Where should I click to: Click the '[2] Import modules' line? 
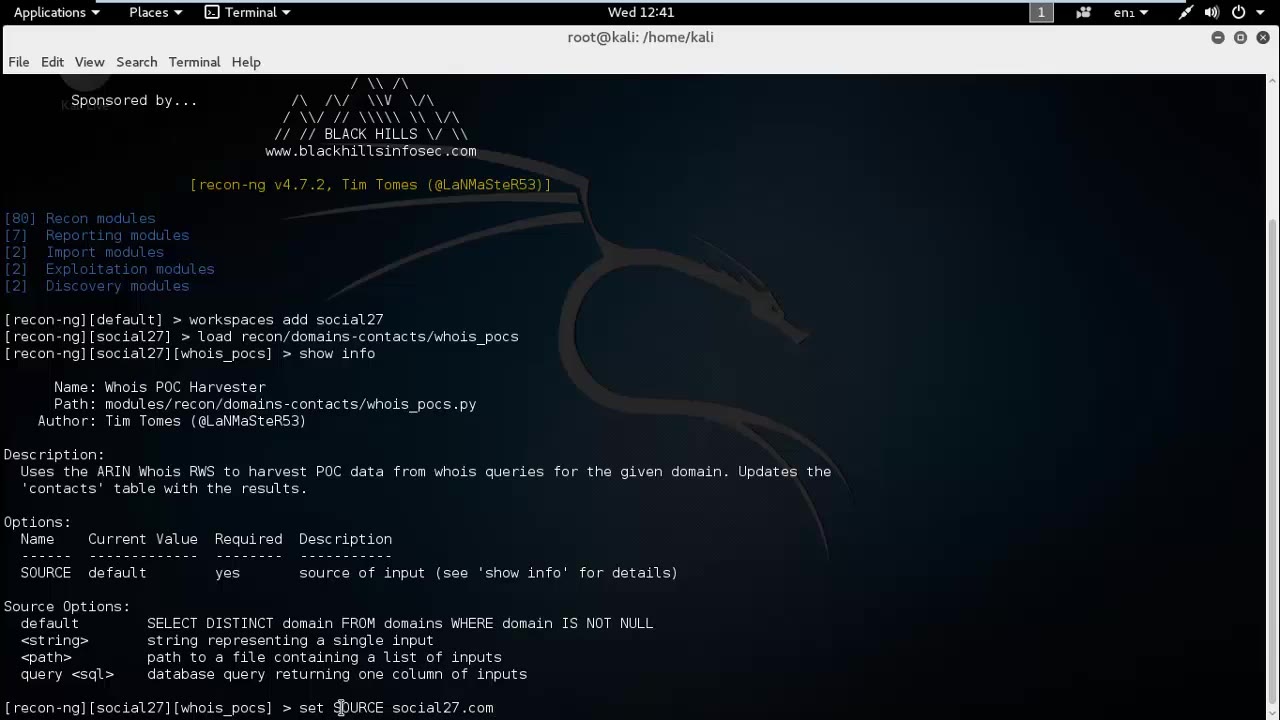point(84,252)
